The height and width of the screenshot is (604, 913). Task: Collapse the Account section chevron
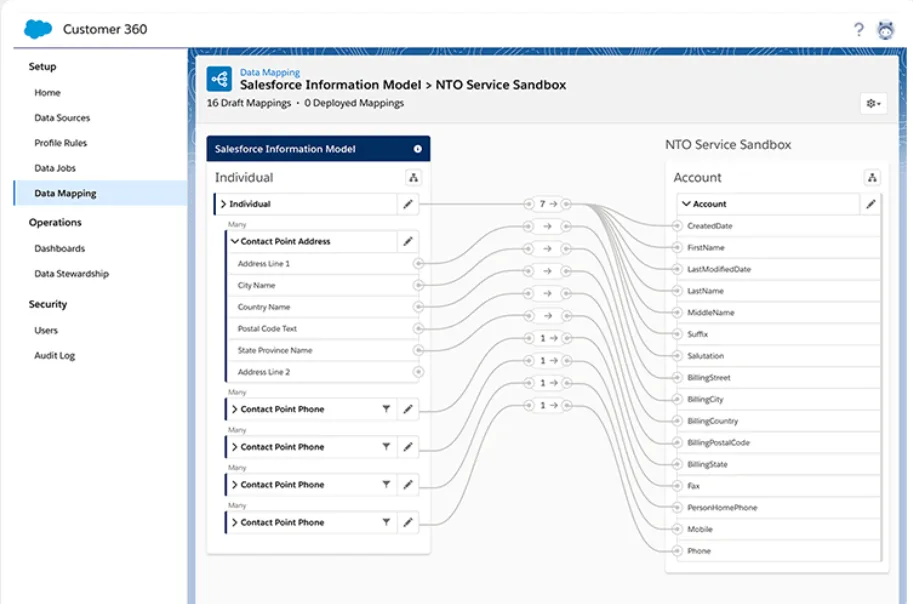pyautogui.click(x=686, y=204)
